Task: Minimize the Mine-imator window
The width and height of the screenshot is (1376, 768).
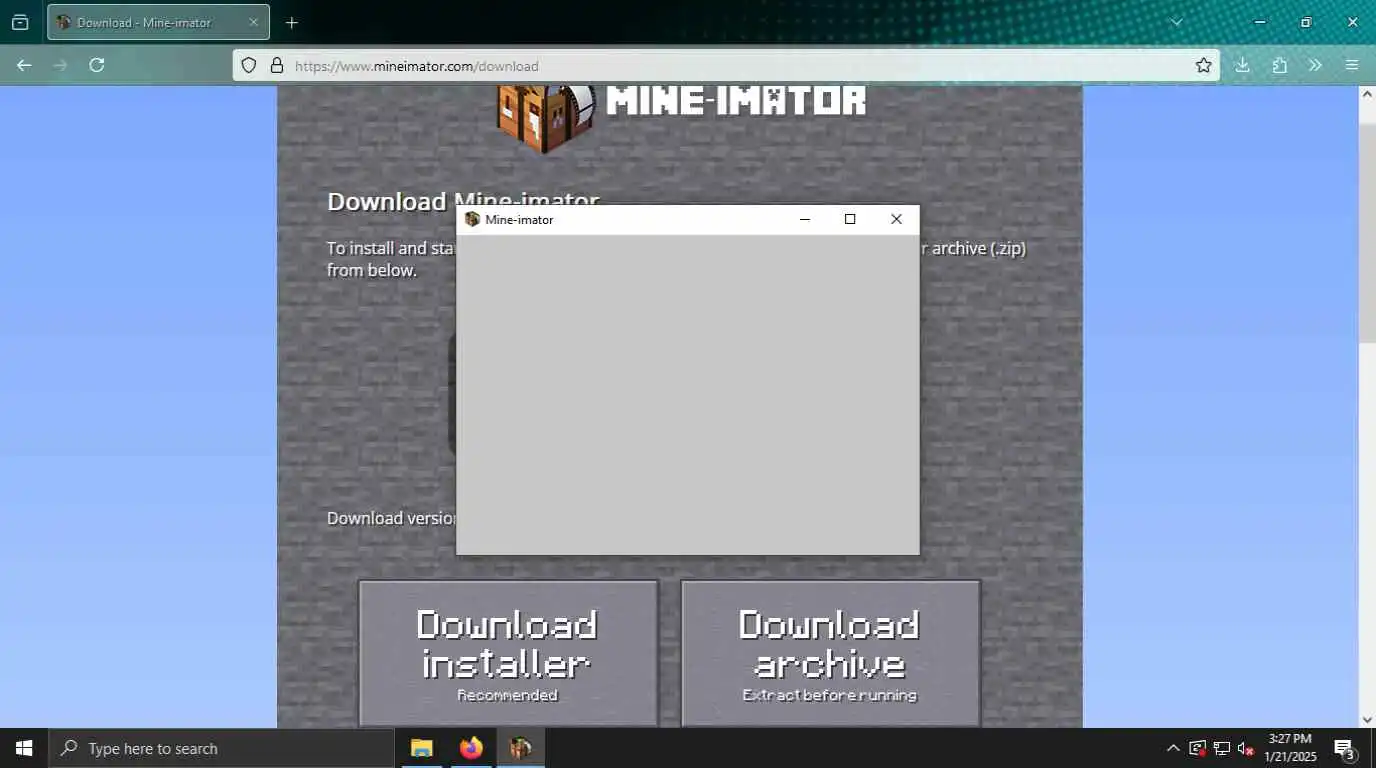Action: pyautogui.click(x=804, y=219)
